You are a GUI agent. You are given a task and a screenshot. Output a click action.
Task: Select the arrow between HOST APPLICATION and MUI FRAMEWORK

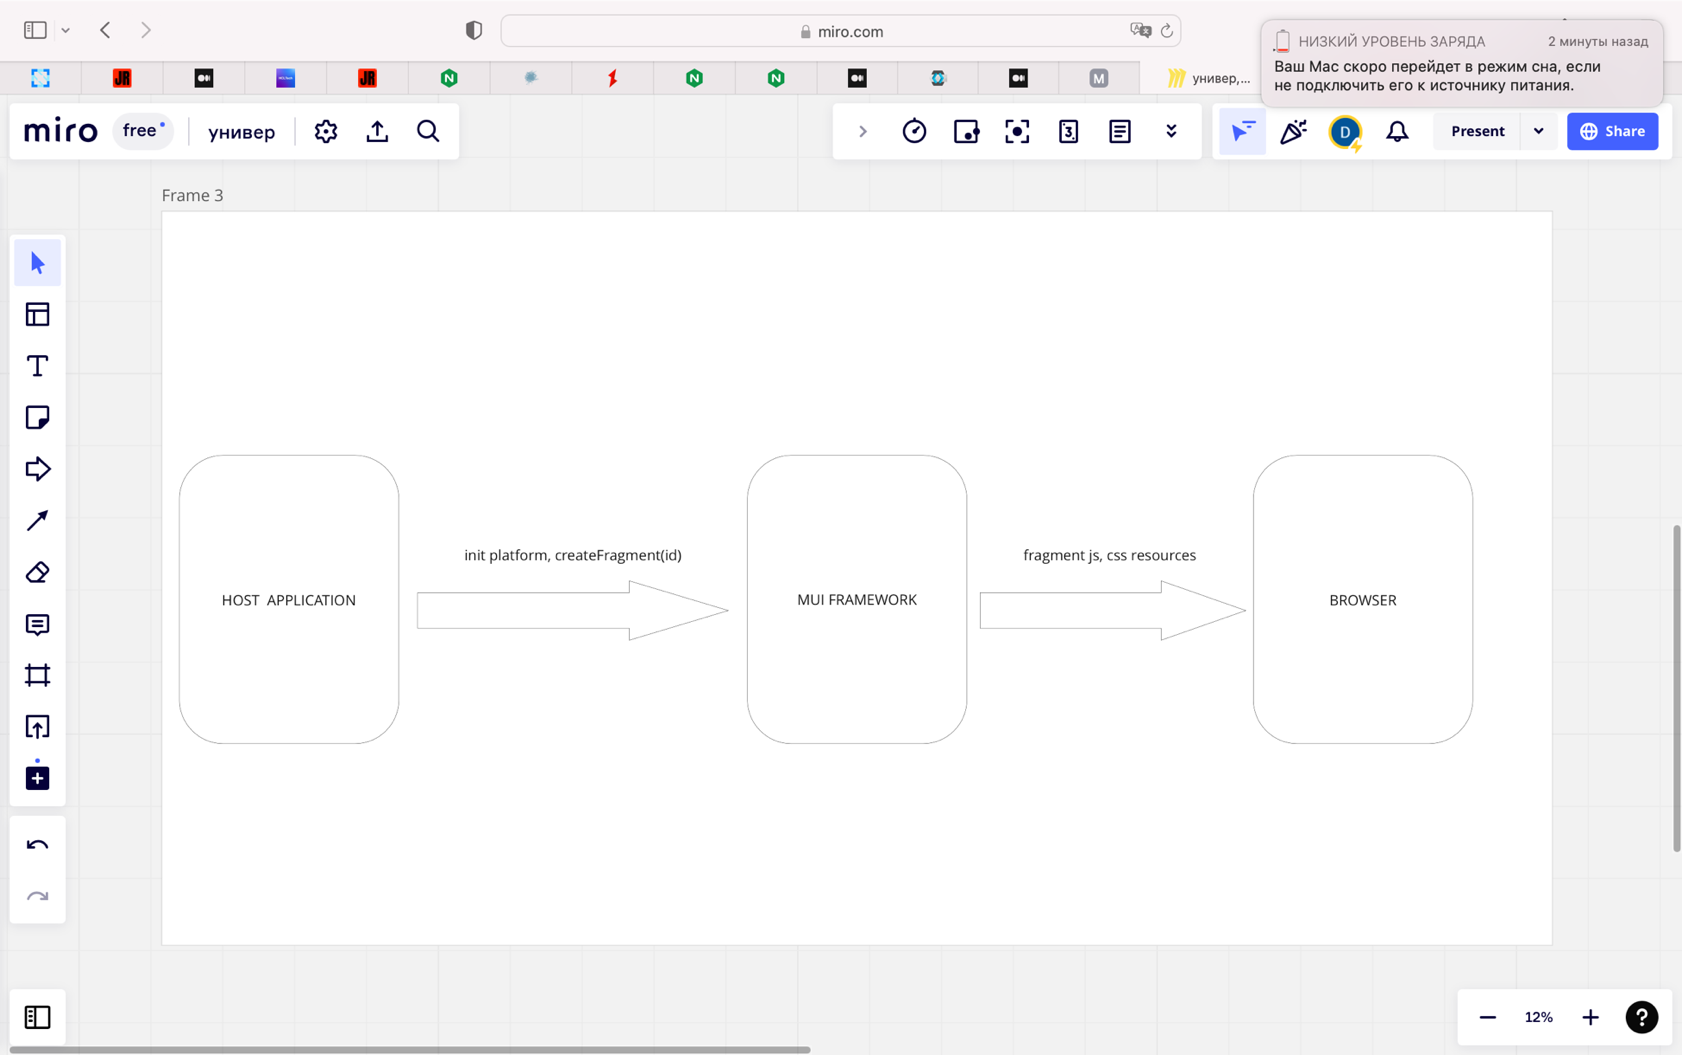tap(572, 610)
